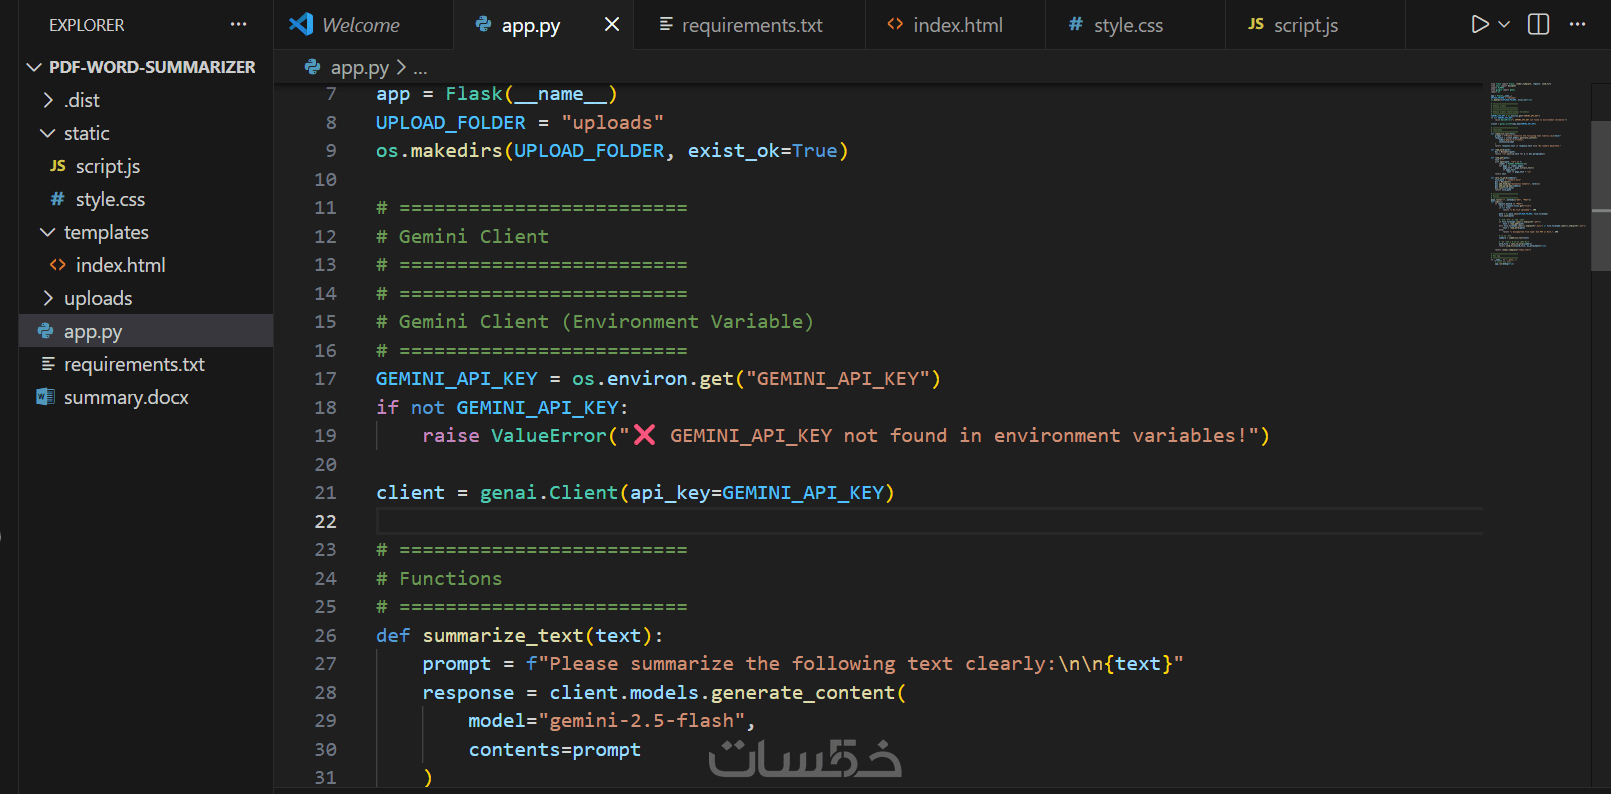Screen dimensions: 1611x794
Task: Open the editor More Actions ellipsis
Action: point(1578,24)
